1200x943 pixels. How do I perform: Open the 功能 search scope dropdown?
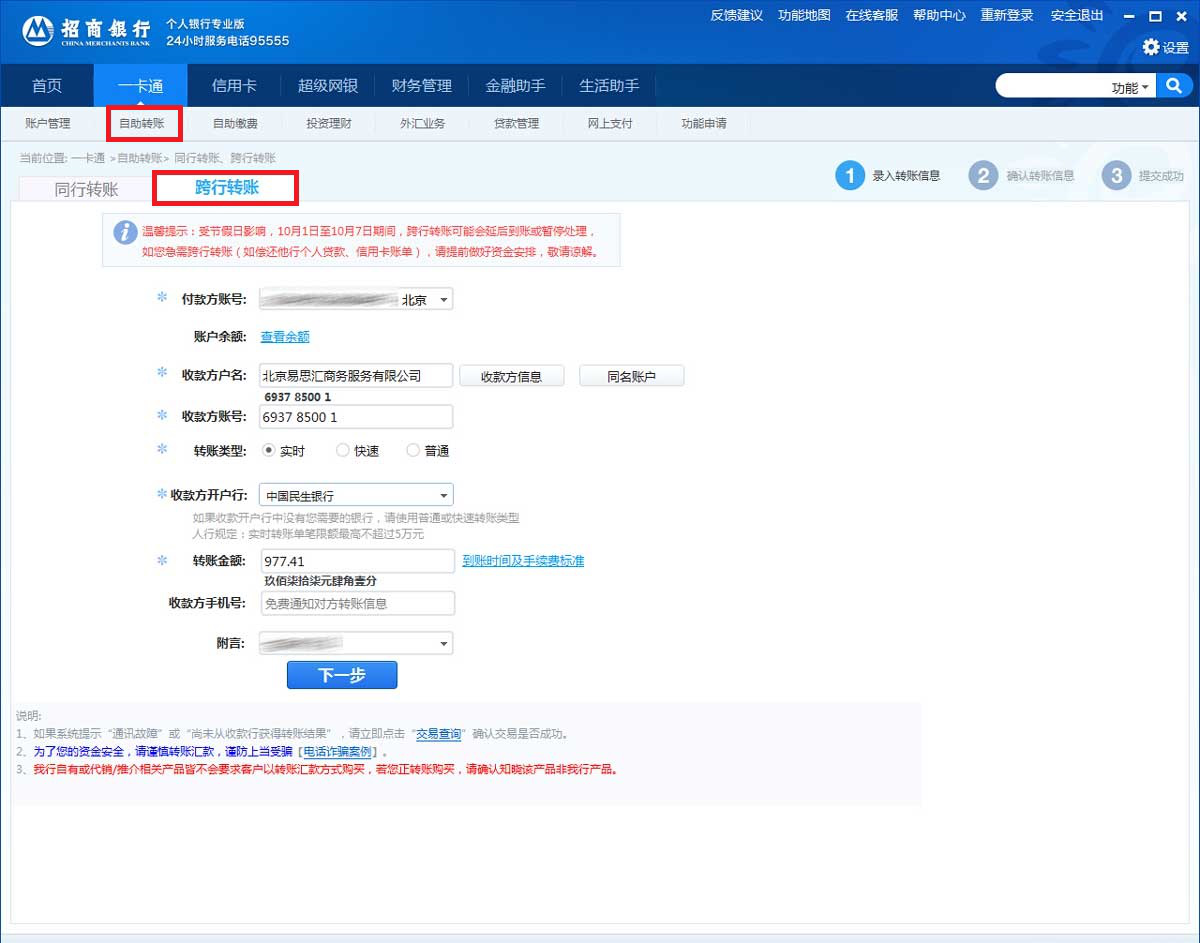coord(1130,87)
